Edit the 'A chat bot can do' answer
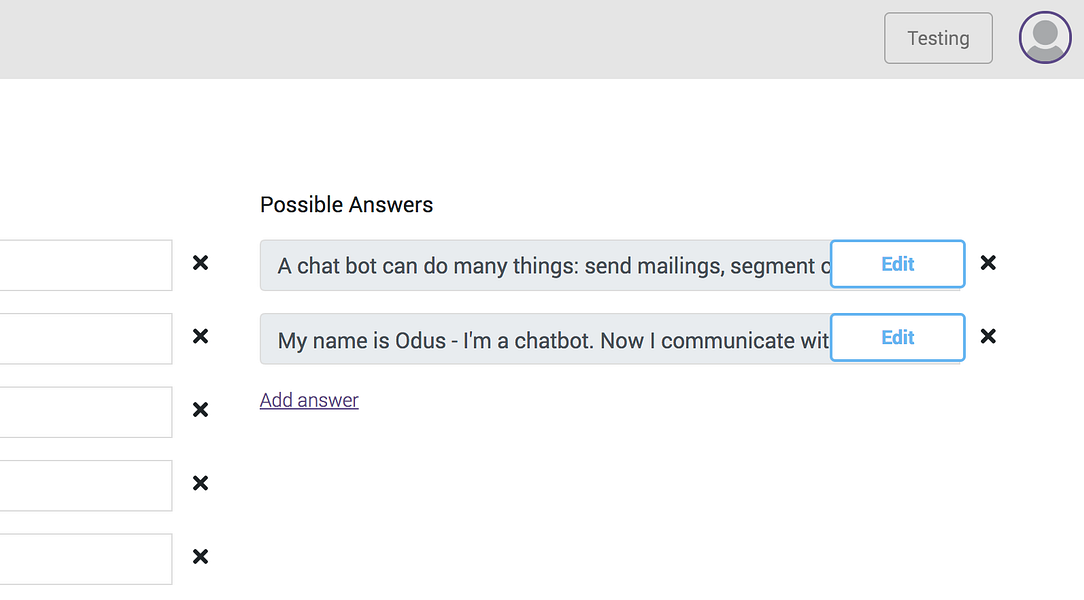The width and height of the screenshot is (1084, 600). pyautogui.click(x=897, y=264)
